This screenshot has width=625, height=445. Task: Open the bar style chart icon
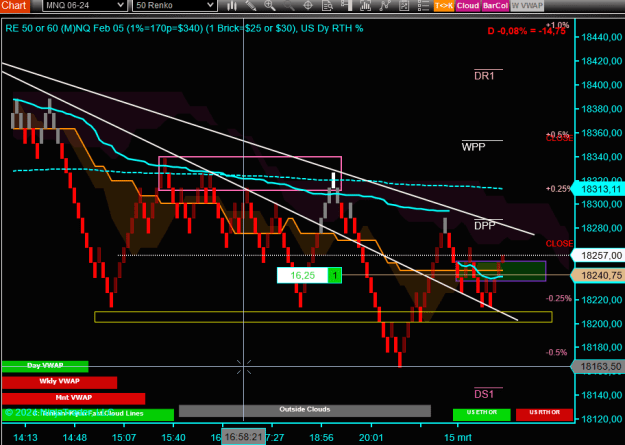232,6
